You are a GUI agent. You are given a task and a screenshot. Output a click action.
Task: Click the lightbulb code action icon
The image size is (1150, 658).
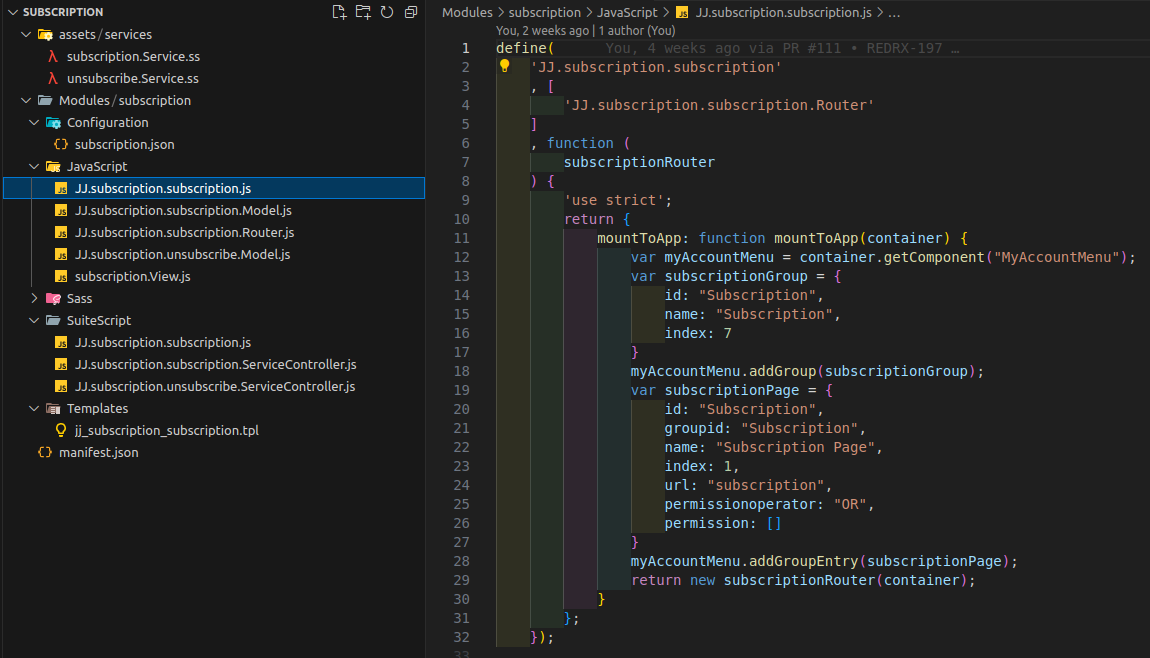pos(505,67)
